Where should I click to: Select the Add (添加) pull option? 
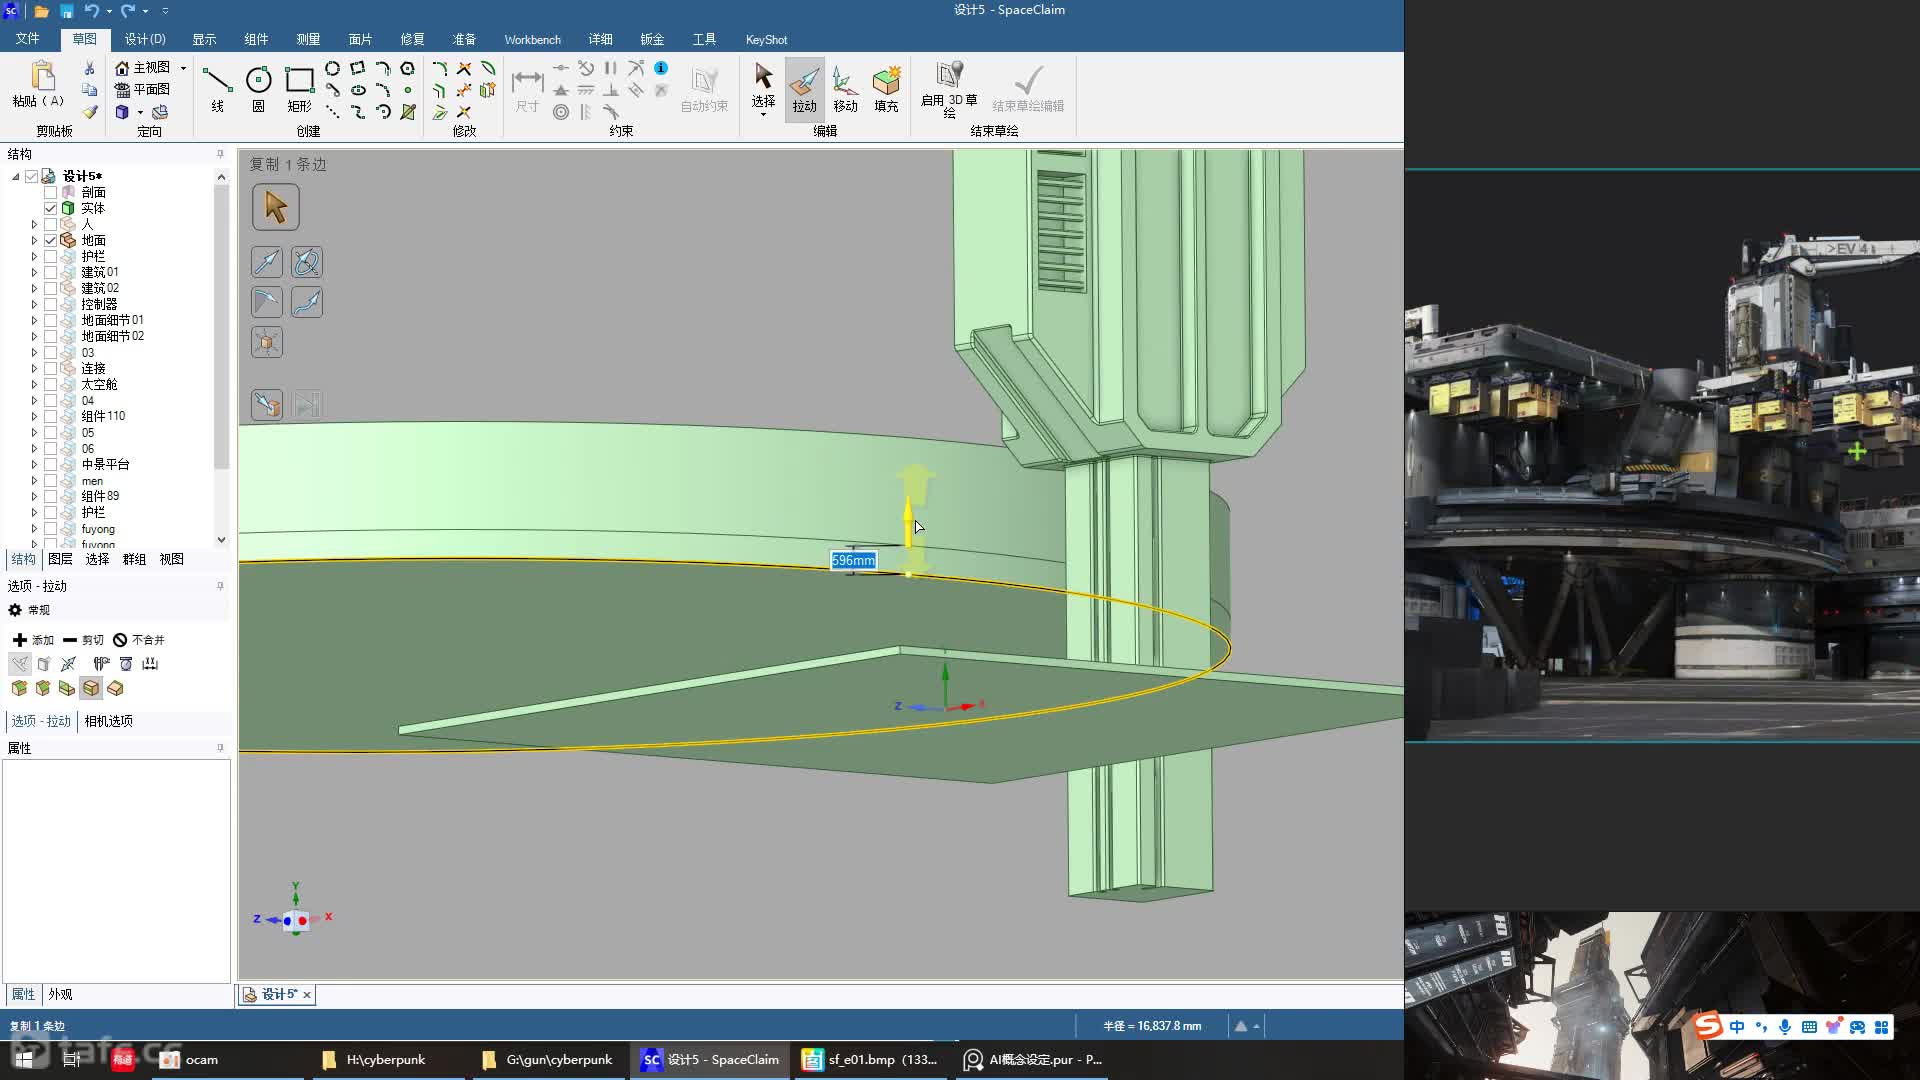(x=33, y=640)
